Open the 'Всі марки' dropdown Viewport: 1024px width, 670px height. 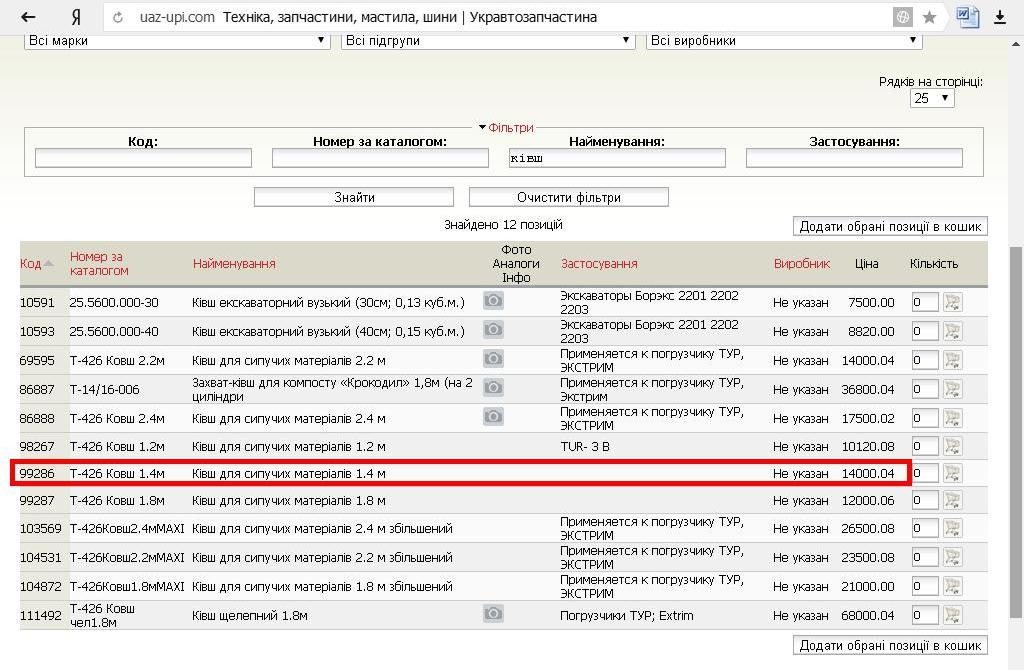(x=176, y=41)
